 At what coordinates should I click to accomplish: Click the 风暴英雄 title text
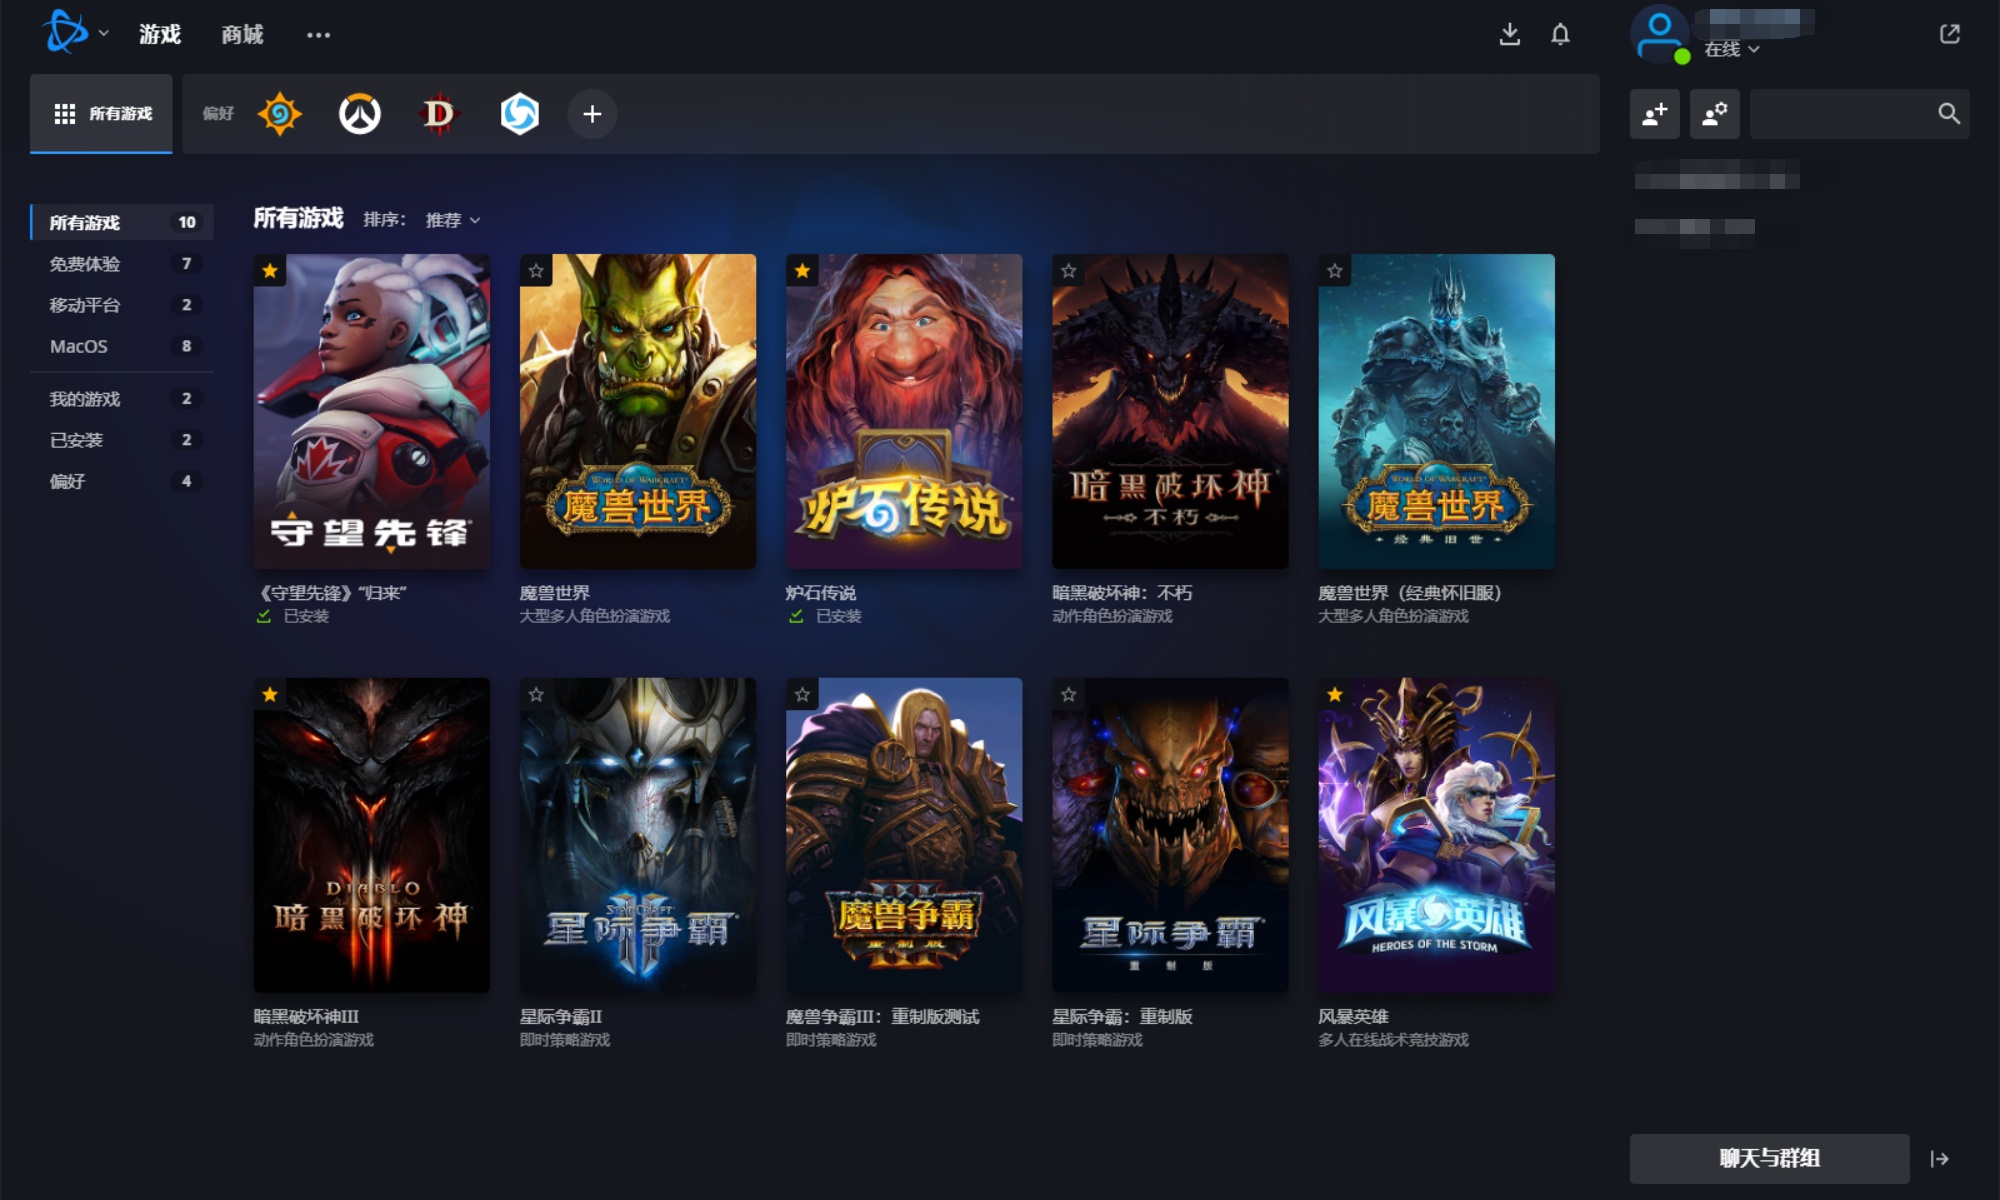[x=1353, y=1017]
